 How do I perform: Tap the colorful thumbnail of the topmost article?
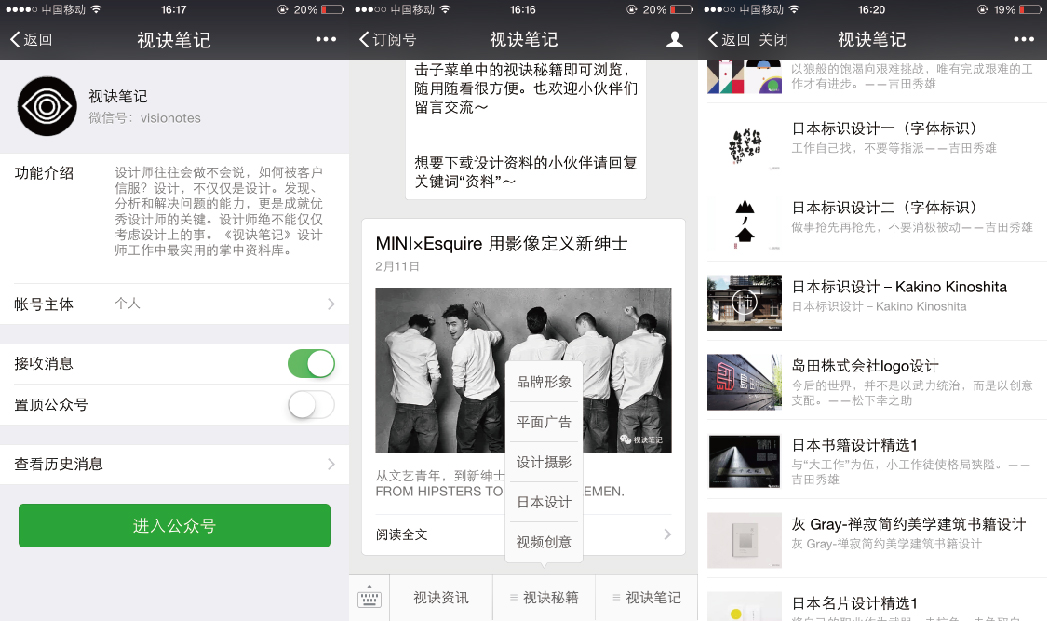coord(745,76)
